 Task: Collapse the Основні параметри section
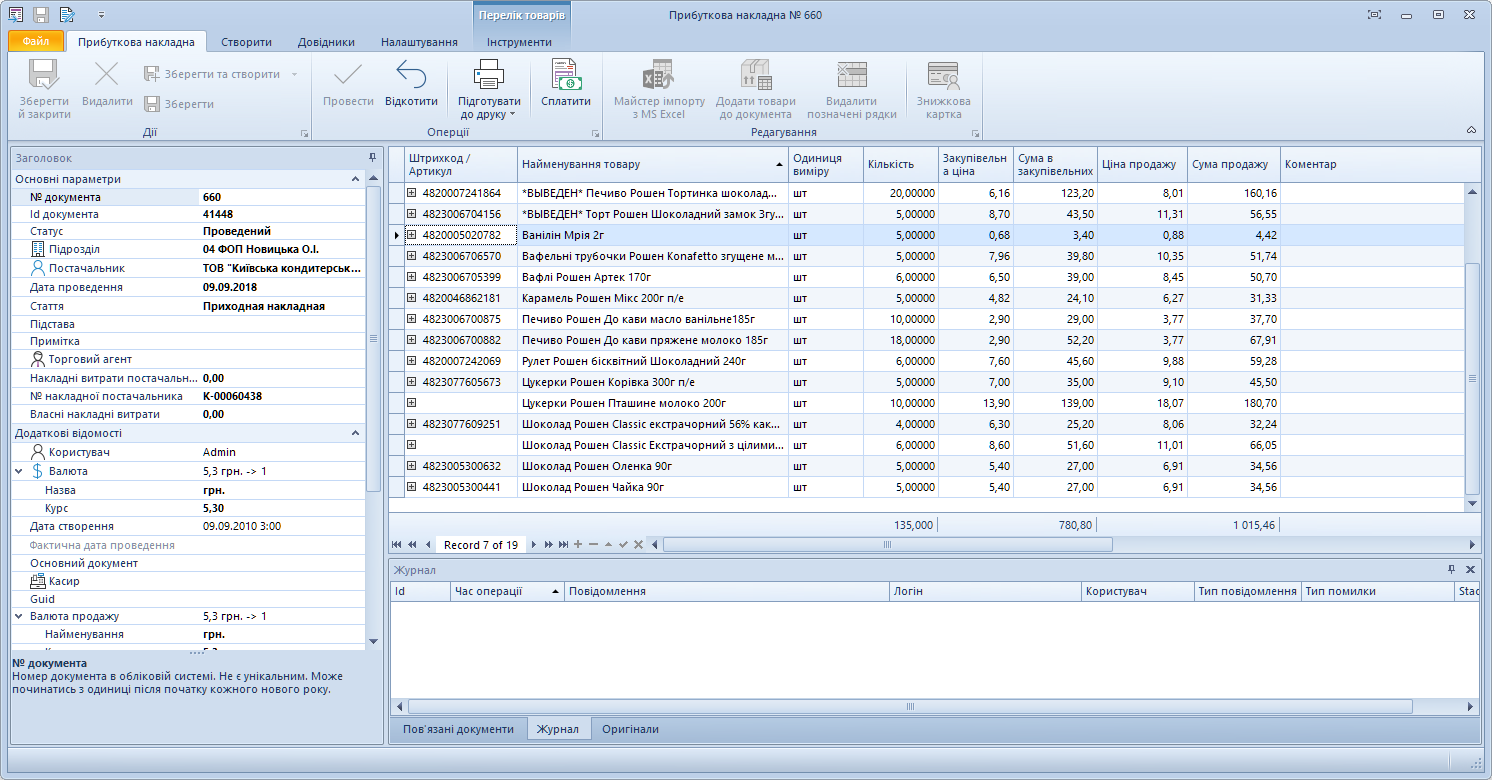(355, 179)
